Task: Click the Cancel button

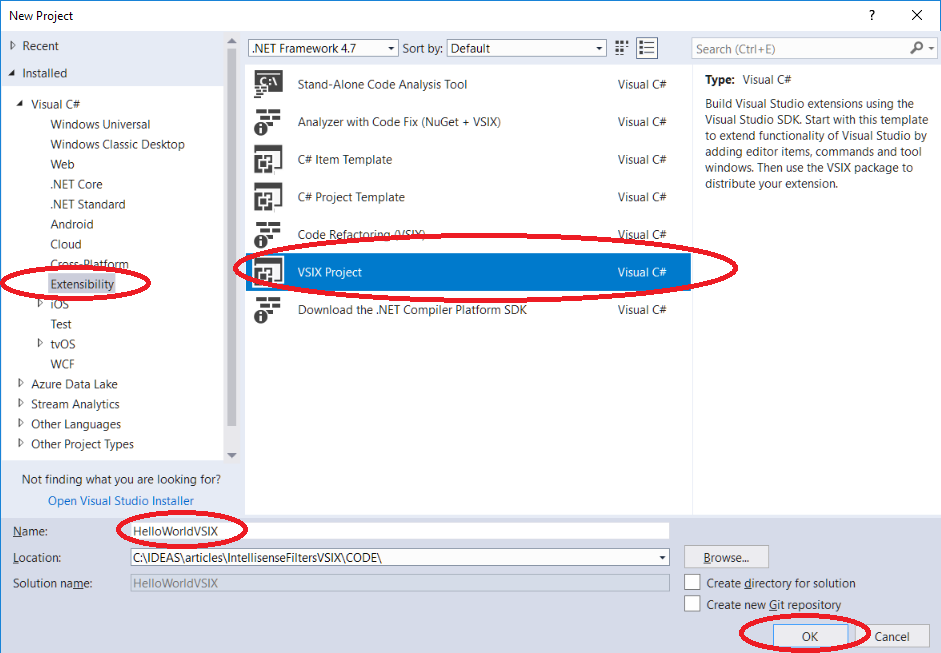Action: [892, 636]
